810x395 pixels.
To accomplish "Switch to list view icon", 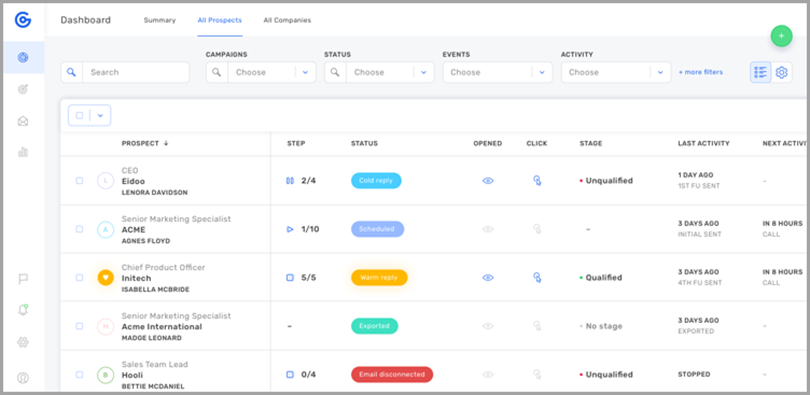I will click(760, 72).
